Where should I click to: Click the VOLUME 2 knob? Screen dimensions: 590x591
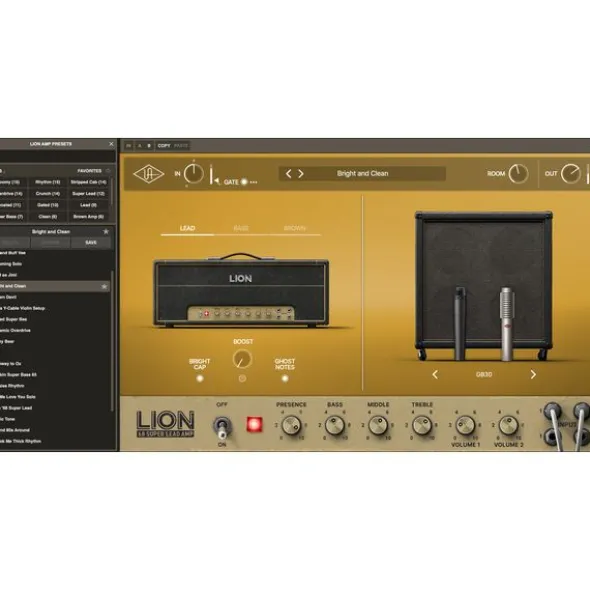(509, 426)
